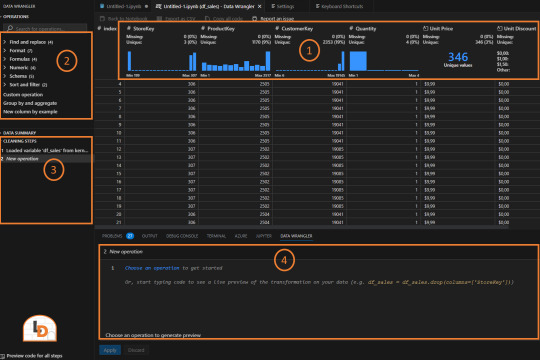The width and height of the screenshot is (540, 360).
Task: Expand the Sort and filter operations group
Action: 5,84
